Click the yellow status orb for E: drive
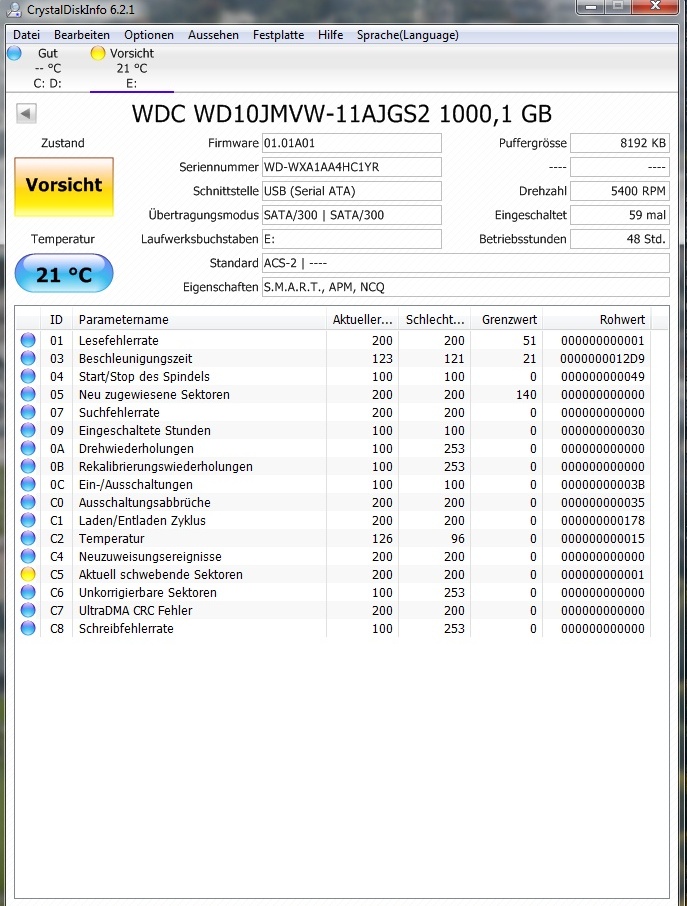 tap(98, 53)
